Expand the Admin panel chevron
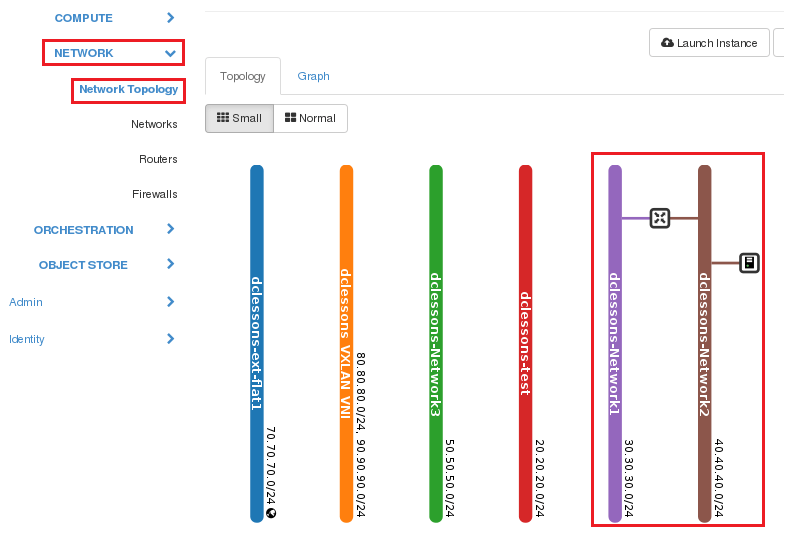 170,302
